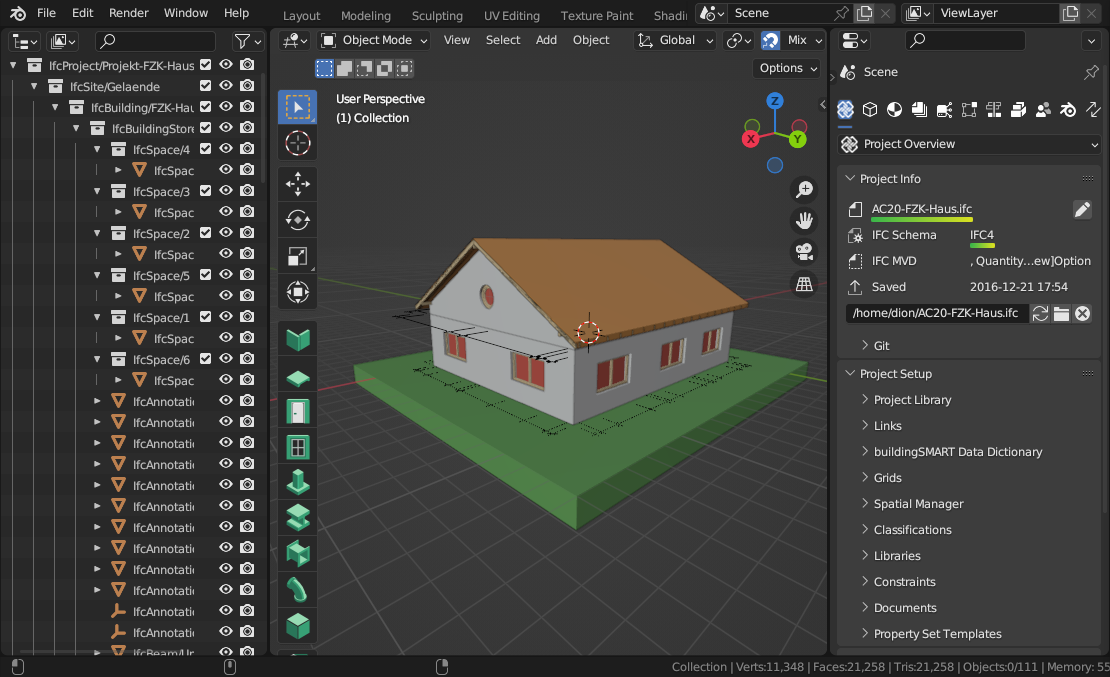Screen dimensions: 1110x677
Task: Click the zoom magnifier viewport icon
Action: (804, 190)
